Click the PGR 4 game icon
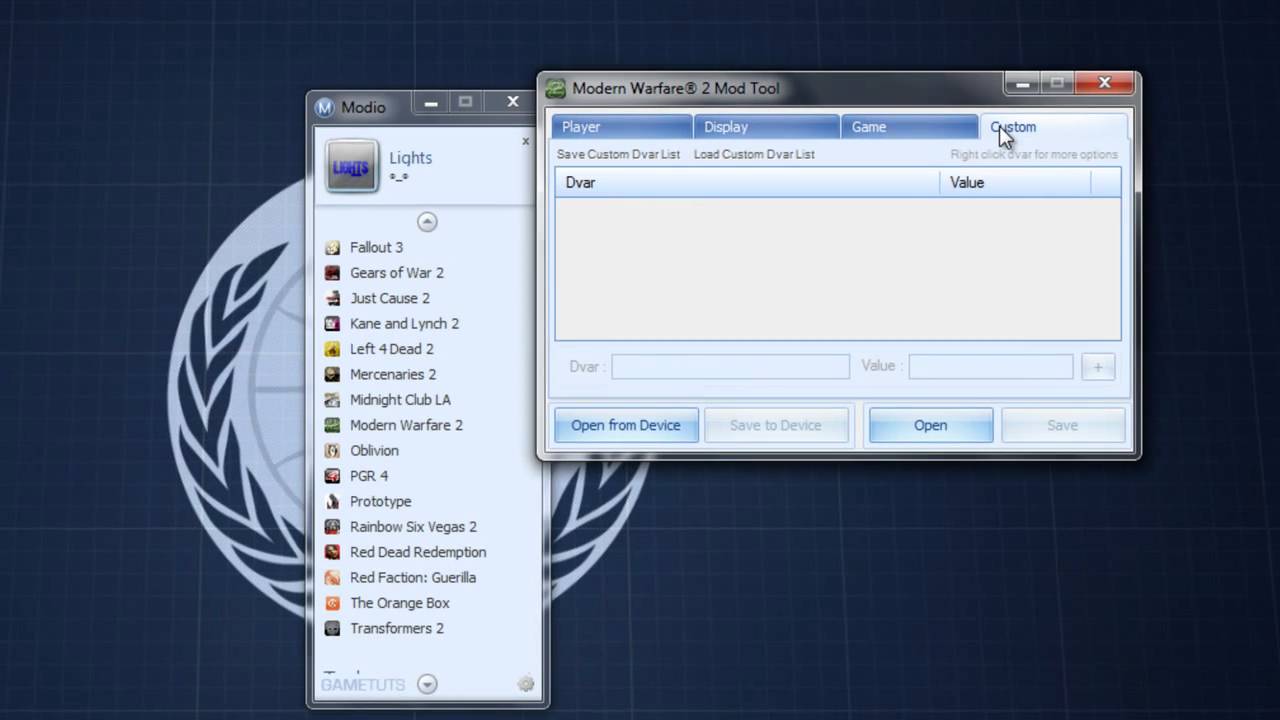Viewport: 1280px width, 720px height. (x=332, y=476)
